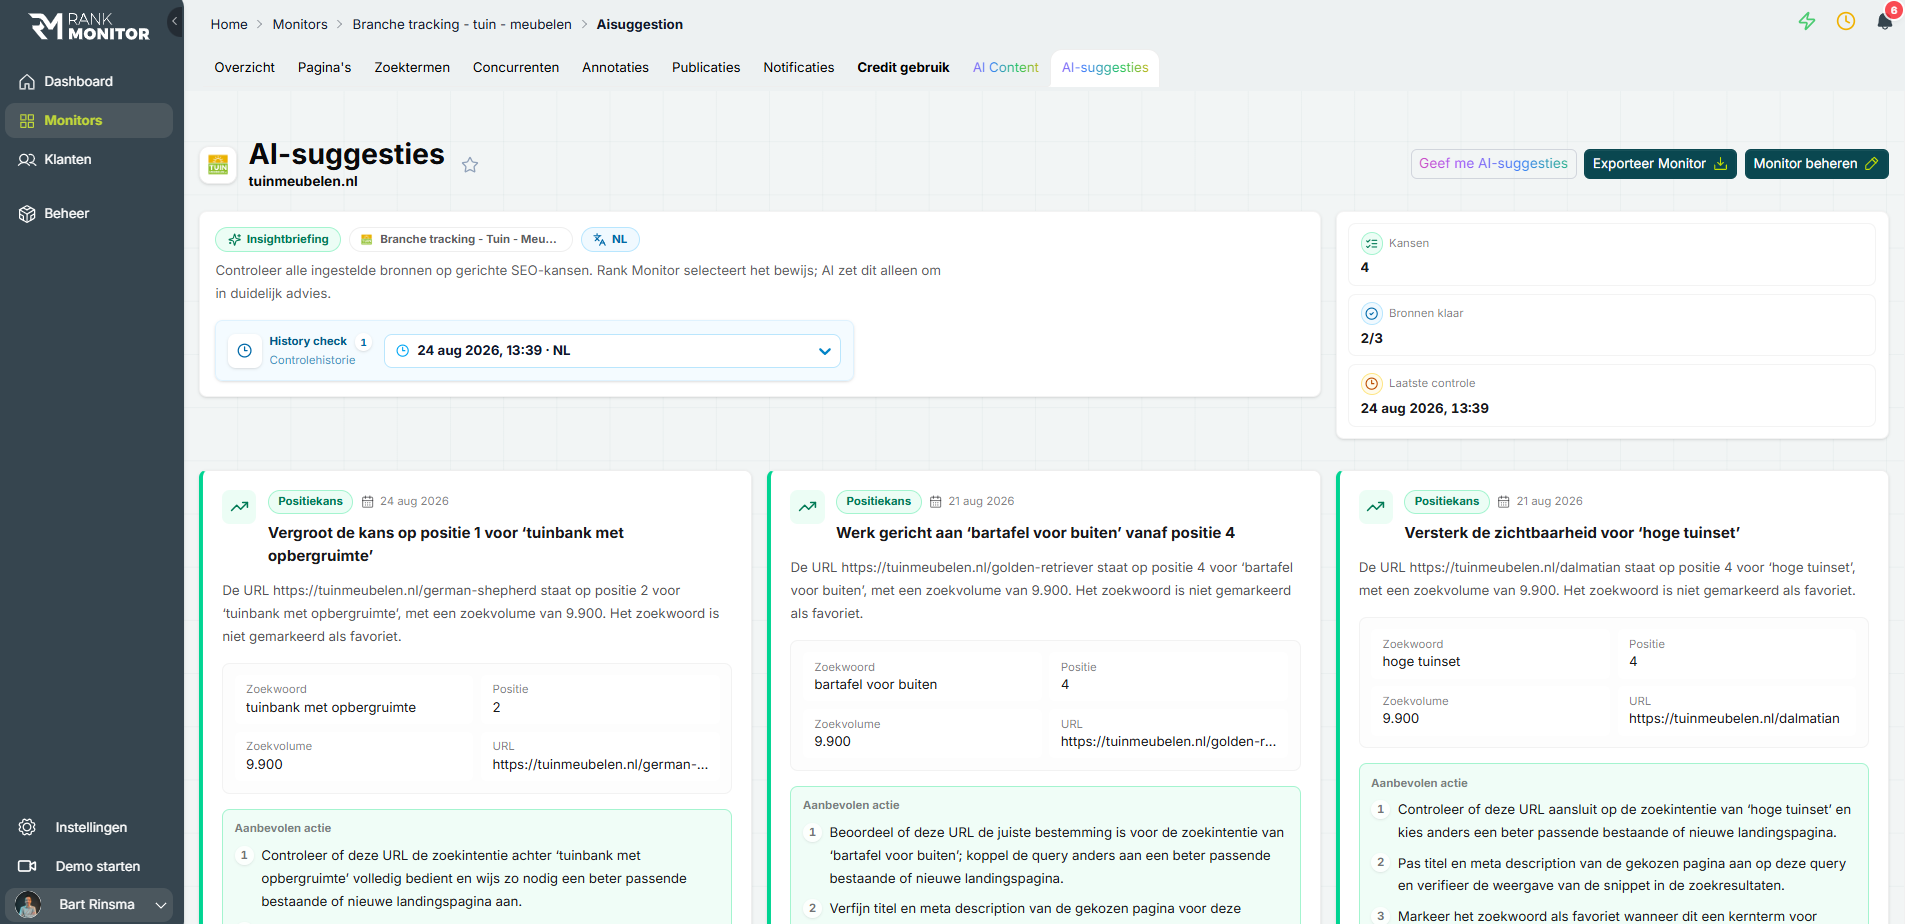Screen dimensions: 1905x924
Task: Click calendar icon next to 24 aug 2026
Action: (368, 502)
